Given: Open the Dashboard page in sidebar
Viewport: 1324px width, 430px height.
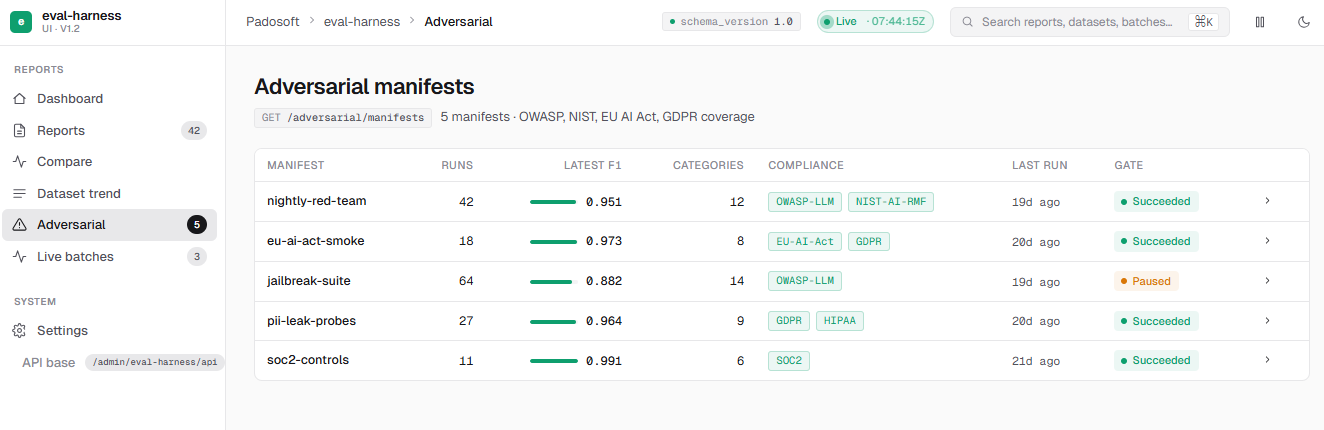Looking at the screenshot, I should [x=109, y=99].
